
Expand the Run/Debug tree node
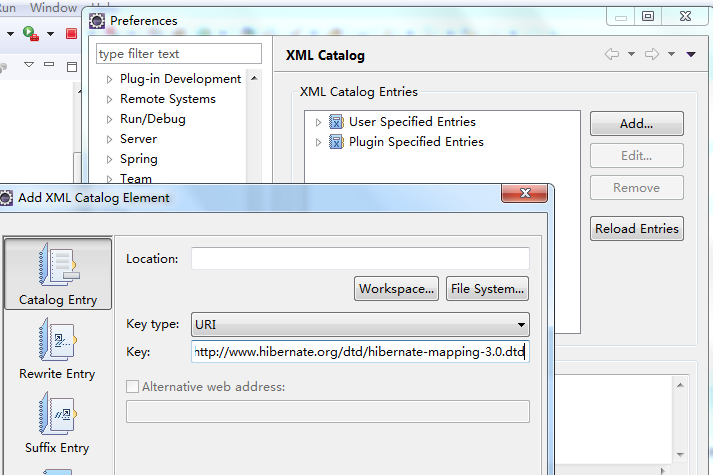(x=109, y=120)
